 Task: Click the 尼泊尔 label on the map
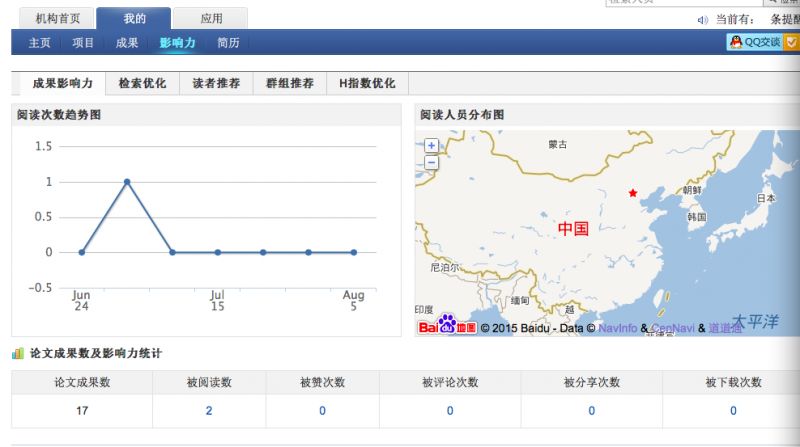point(444,267)
